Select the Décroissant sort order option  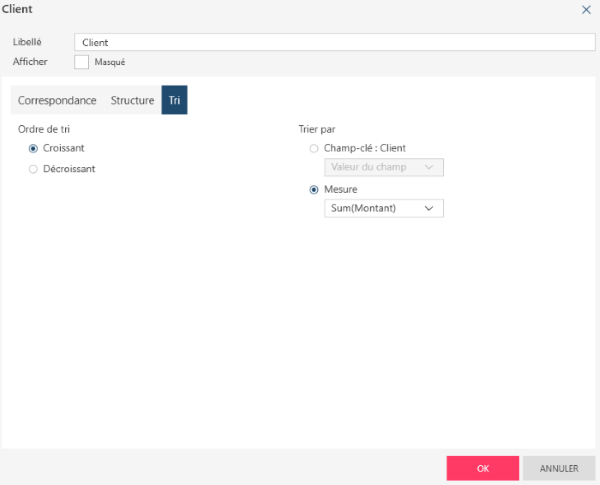click(x=34, y=169)
